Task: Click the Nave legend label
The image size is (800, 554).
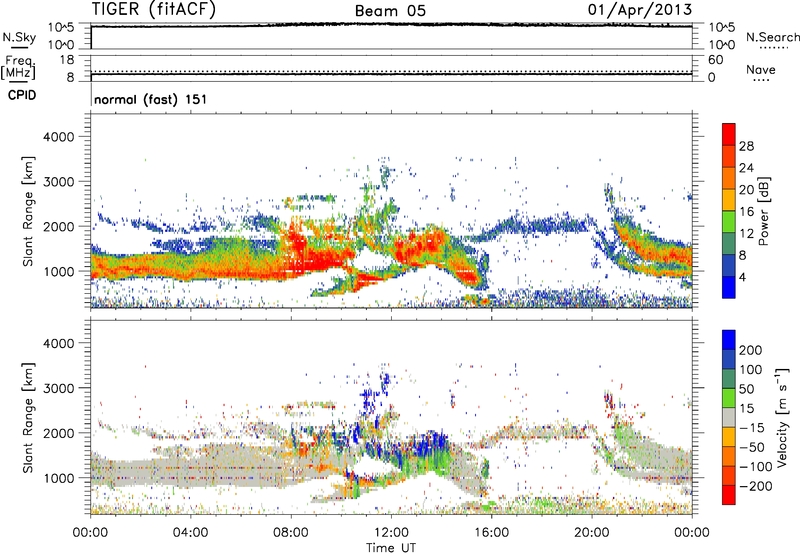Action: 761,69
